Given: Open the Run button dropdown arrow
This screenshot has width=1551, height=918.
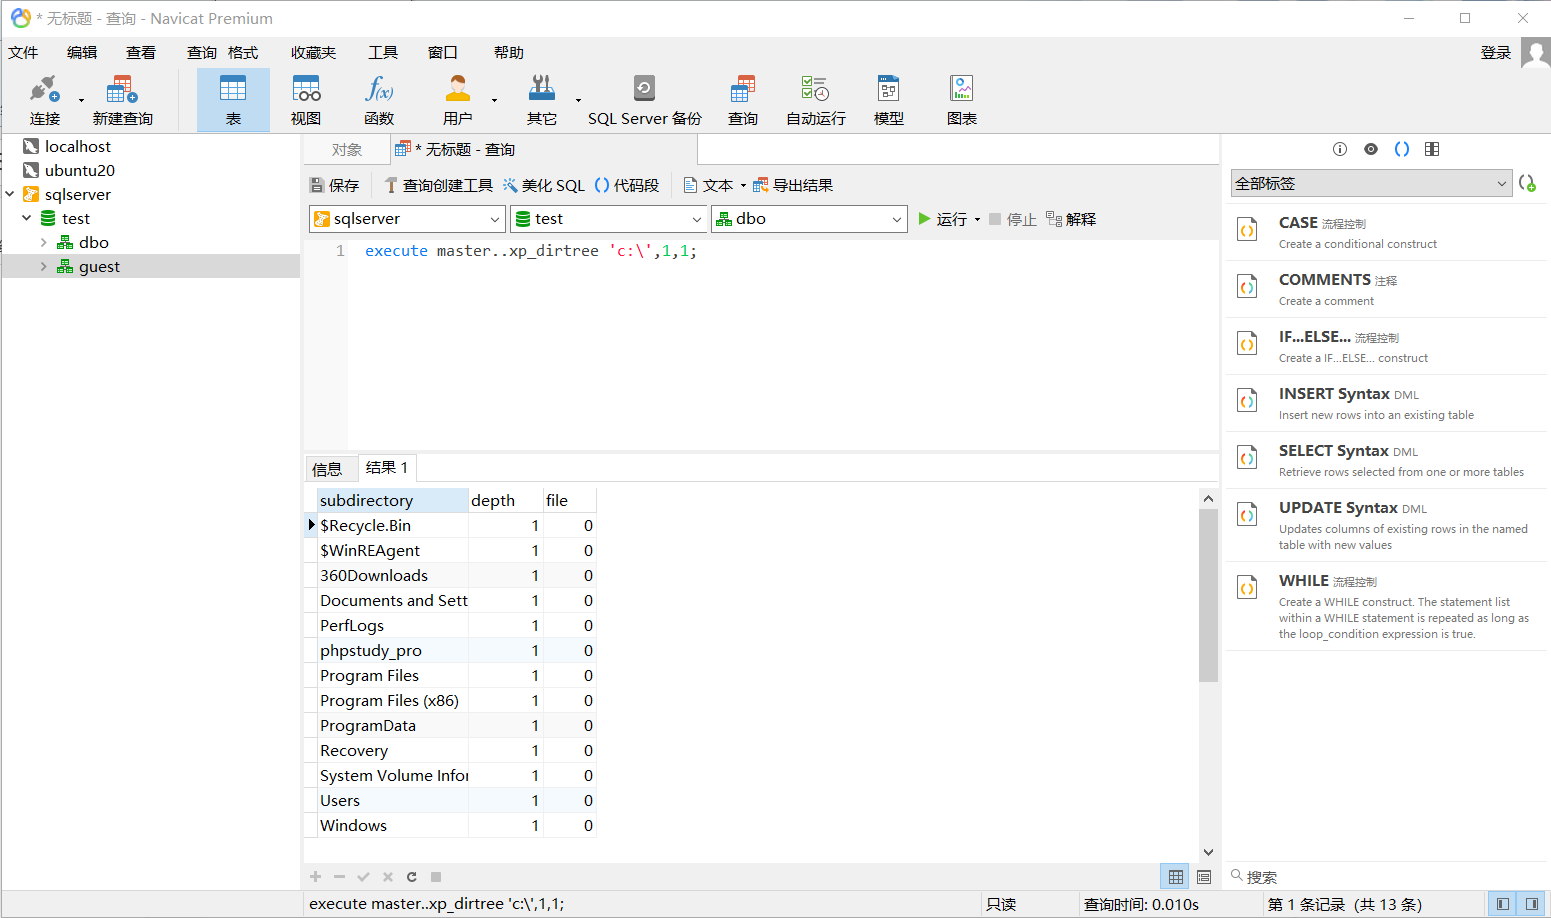Looking at the screenshot, I should point(977,220).
